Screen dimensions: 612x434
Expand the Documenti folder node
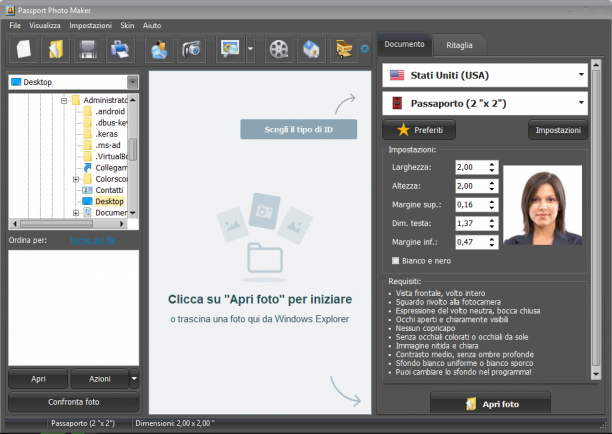coord(76,213)
